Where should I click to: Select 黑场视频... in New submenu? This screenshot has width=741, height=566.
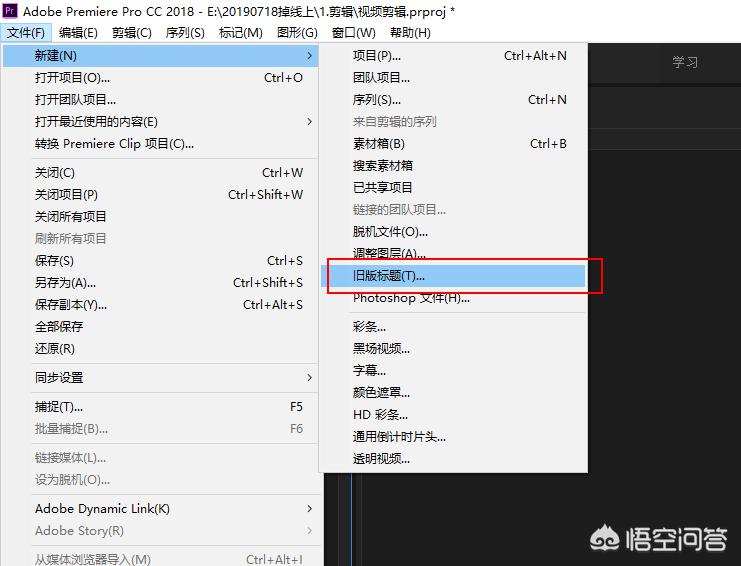[x=453, y=349]
